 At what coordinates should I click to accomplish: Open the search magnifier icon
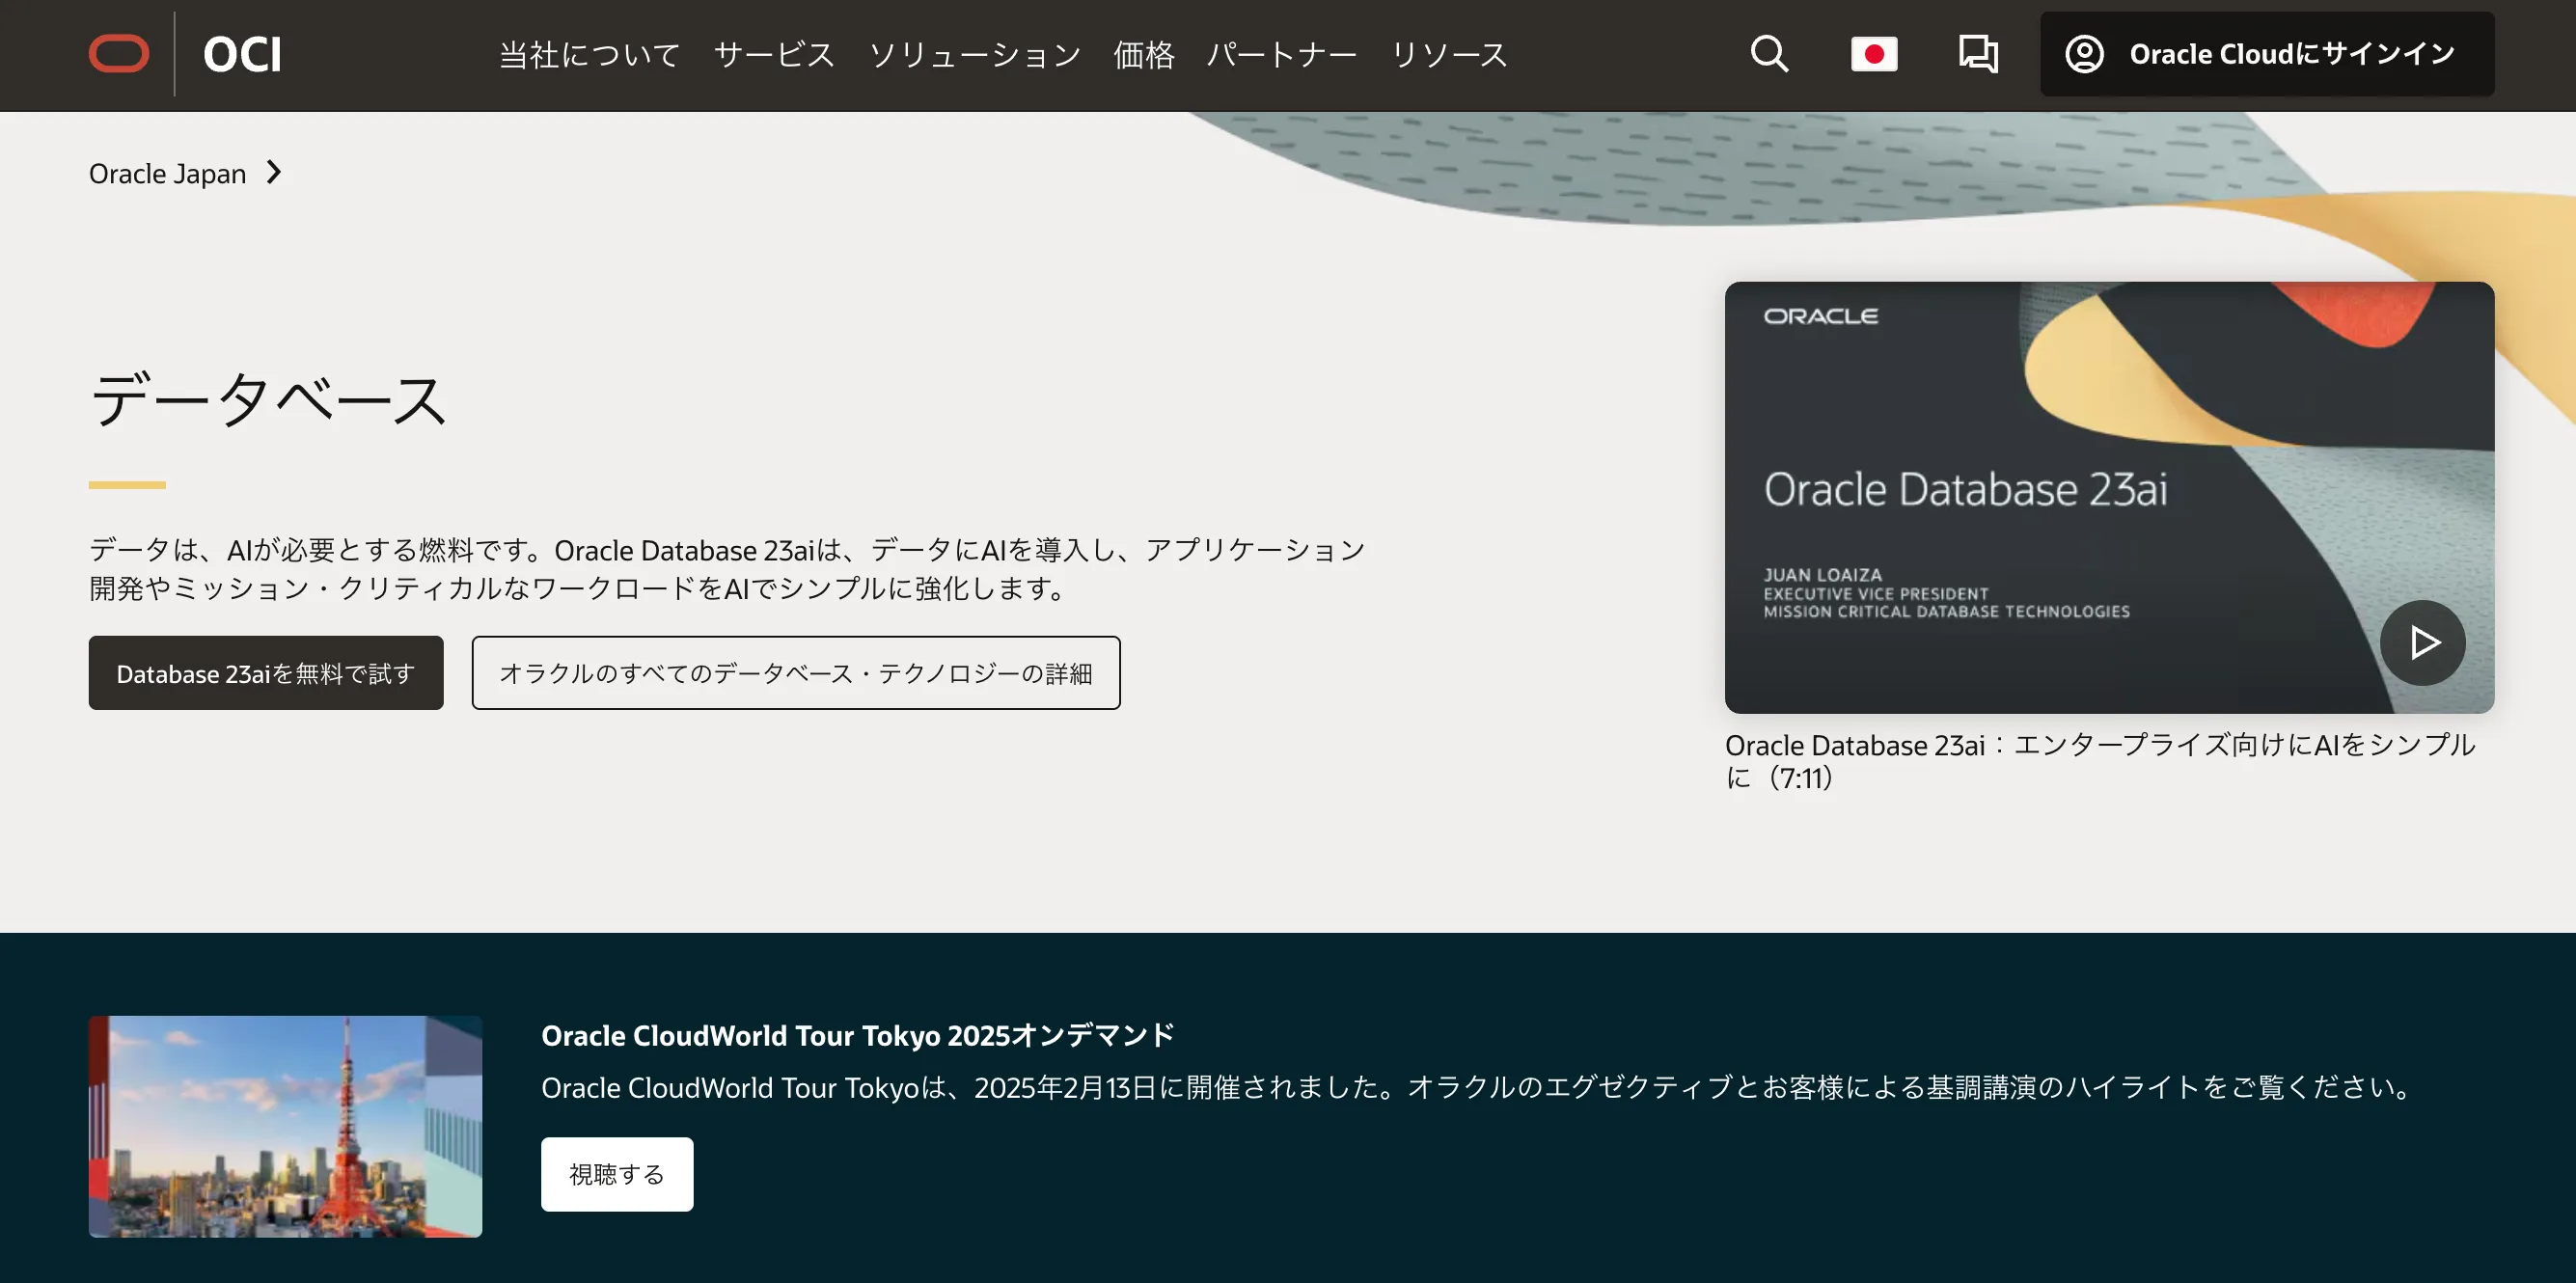(x=1769, y=54)
